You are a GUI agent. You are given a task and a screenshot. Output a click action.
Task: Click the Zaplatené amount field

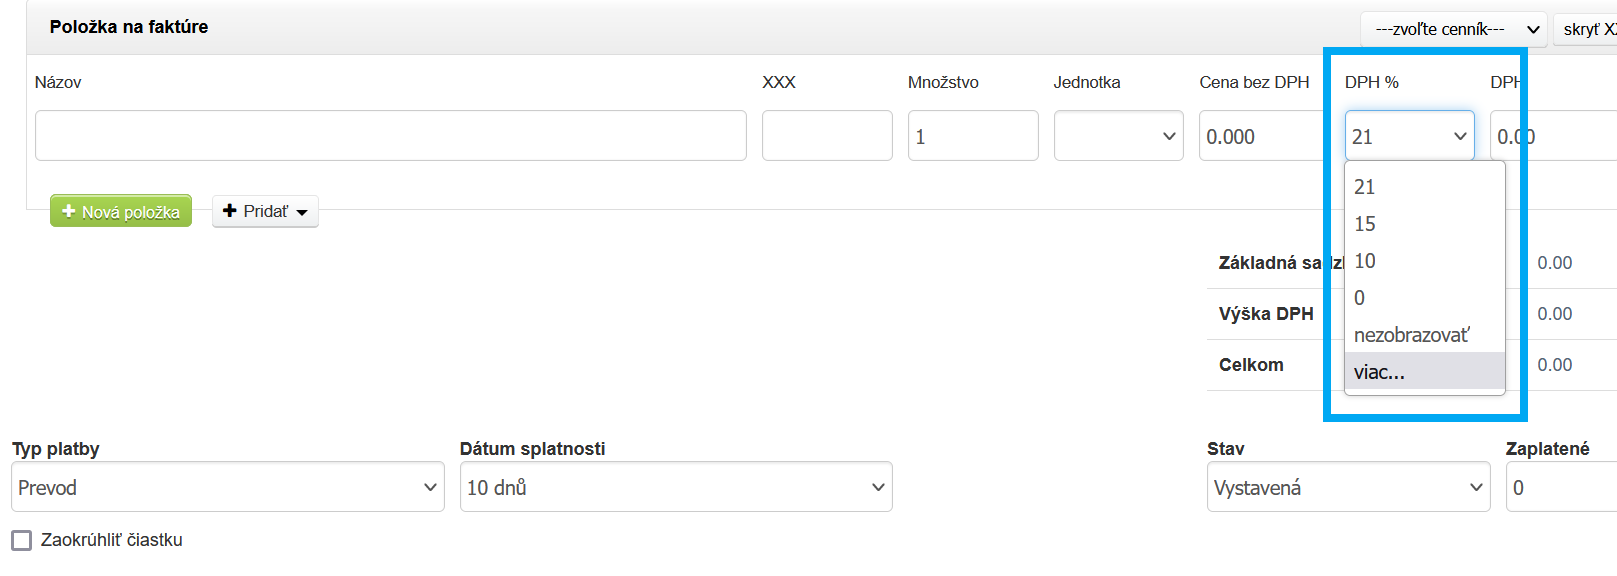(1560, 487)
